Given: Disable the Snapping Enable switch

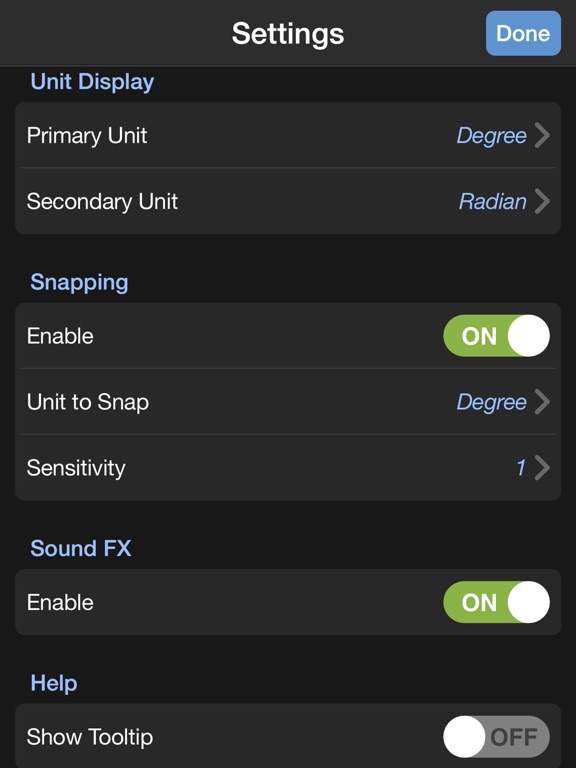Looking at the screenshot, I should (x=496, y=336).
